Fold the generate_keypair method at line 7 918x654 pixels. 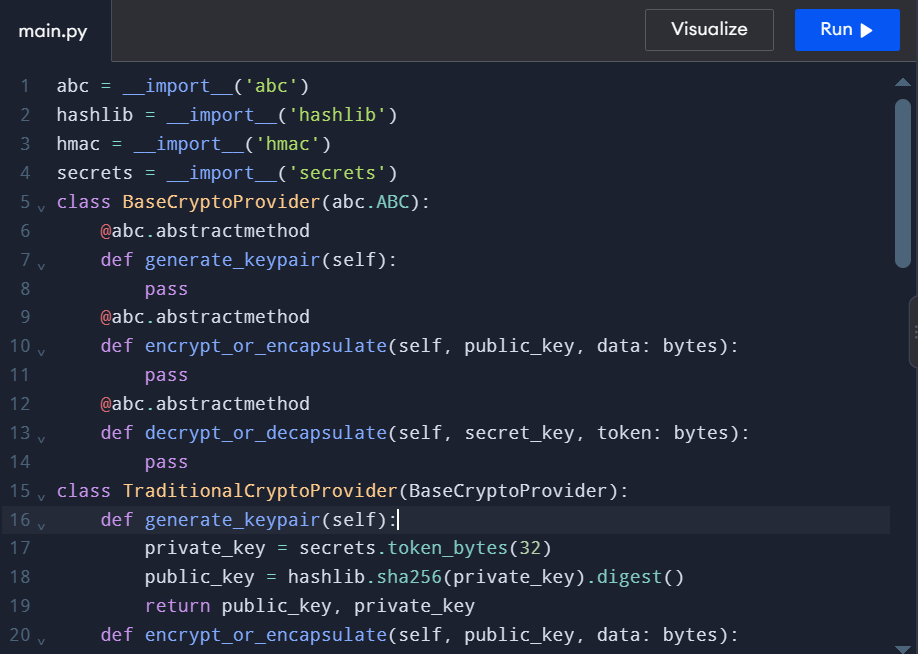pos(41,265)
